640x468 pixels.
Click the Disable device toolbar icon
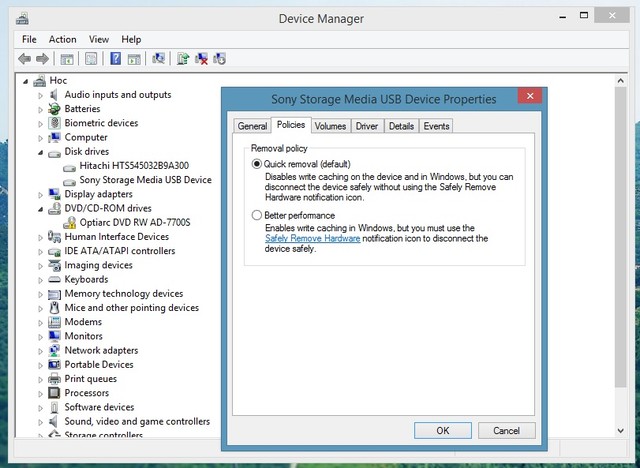pos(219,59)
